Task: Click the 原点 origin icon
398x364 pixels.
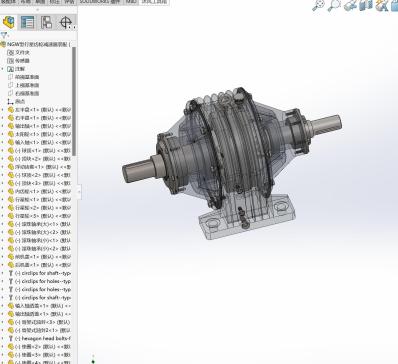Action: [11, 101]
